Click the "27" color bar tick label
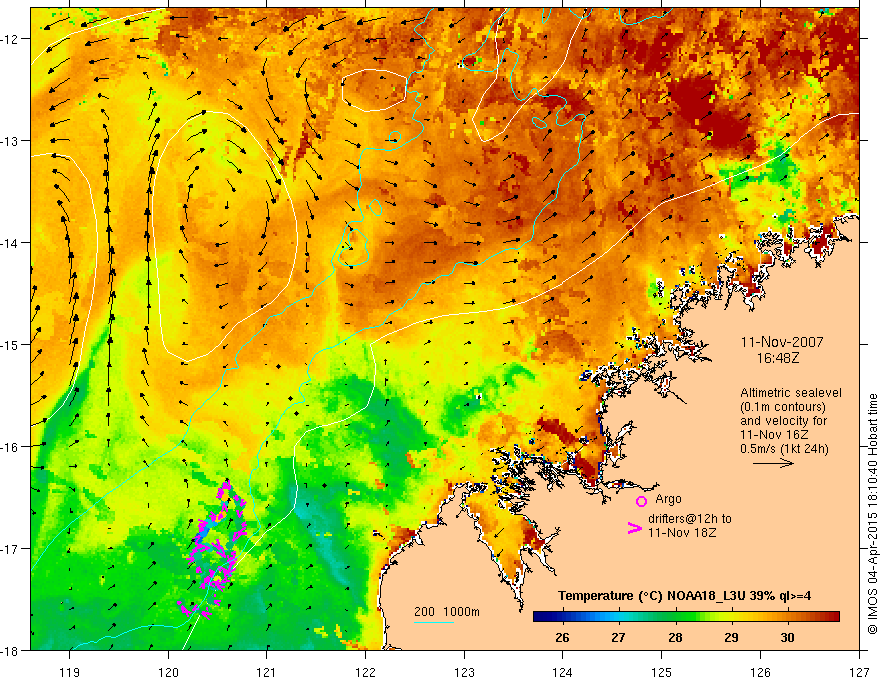 [x=618, y=637]
